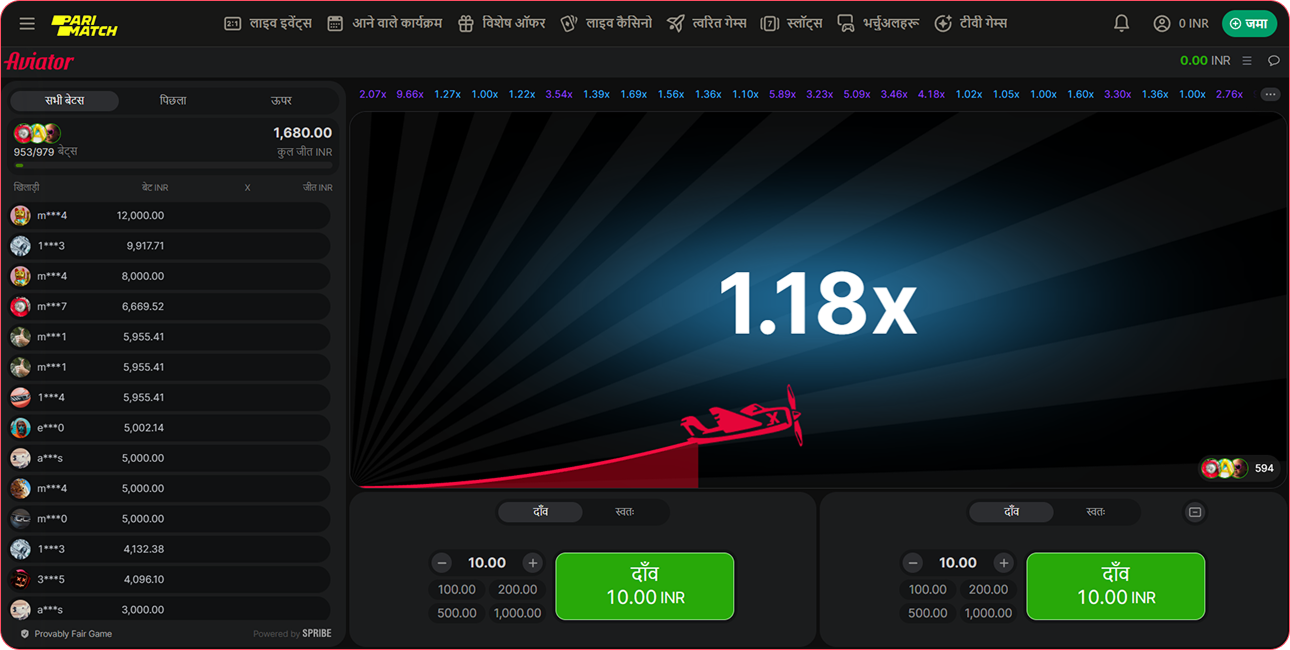This screenshot has height=650, width=1290.
Task: Switch to पिछला tab
Action: 173,101
